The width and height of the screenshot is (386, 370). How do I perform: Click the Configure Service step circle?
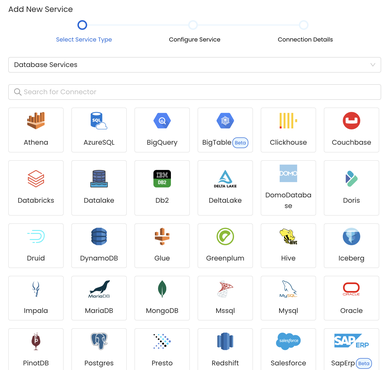193,25
